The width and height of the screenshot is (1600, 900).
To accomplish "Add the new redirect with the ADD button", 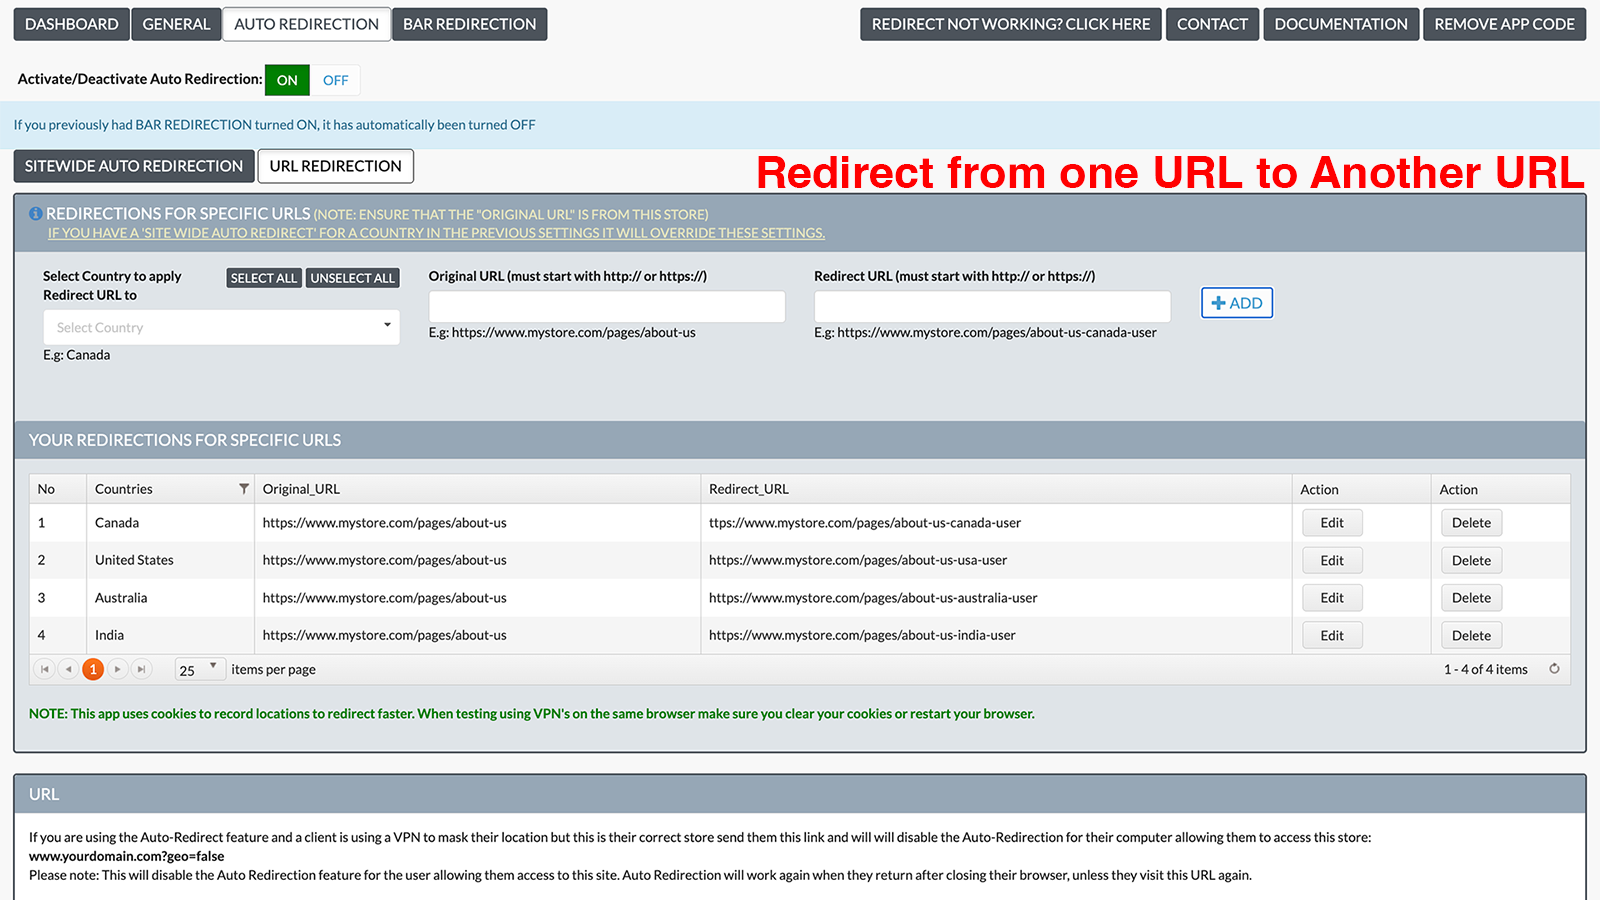I will click(1236, 302).
